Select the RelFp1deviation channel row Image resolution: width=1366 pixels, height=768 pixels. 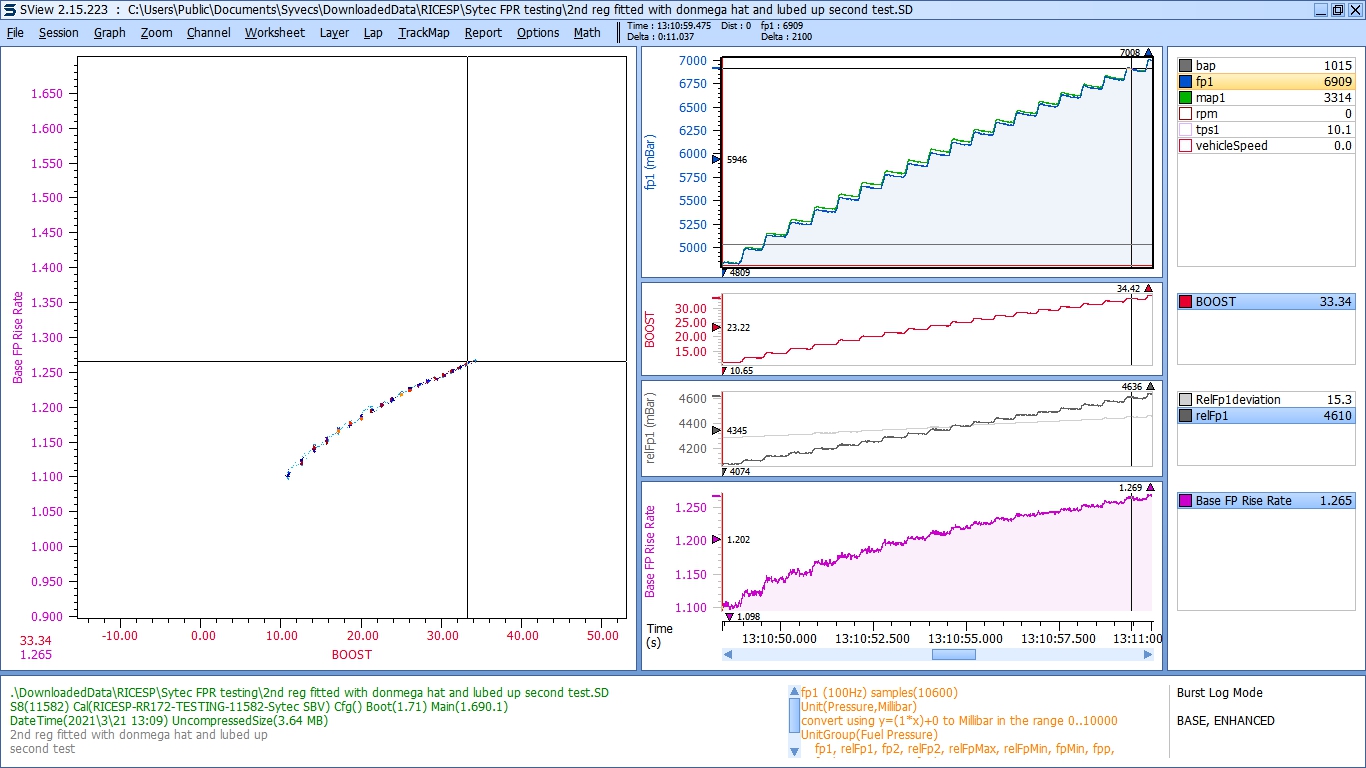[x=1266, y=400]
